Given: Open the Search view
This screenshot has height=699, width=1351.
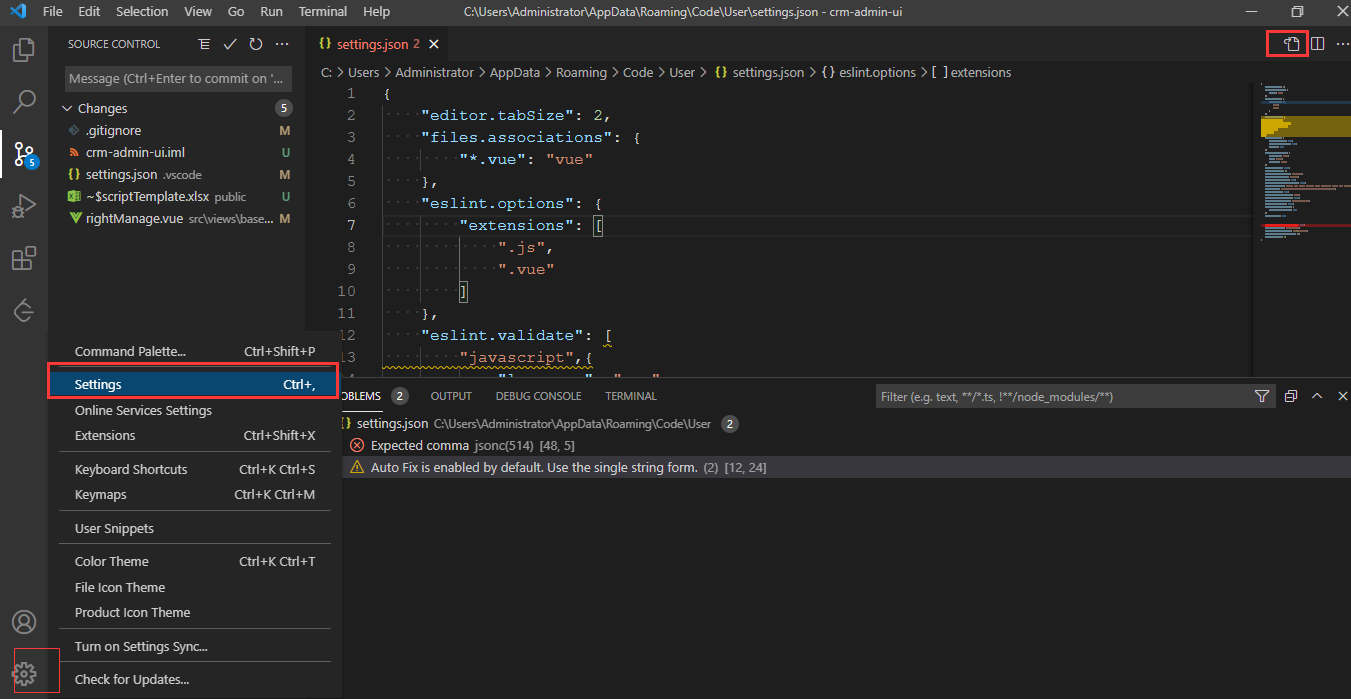Looking at the screenshot, I should click(25, 101).
